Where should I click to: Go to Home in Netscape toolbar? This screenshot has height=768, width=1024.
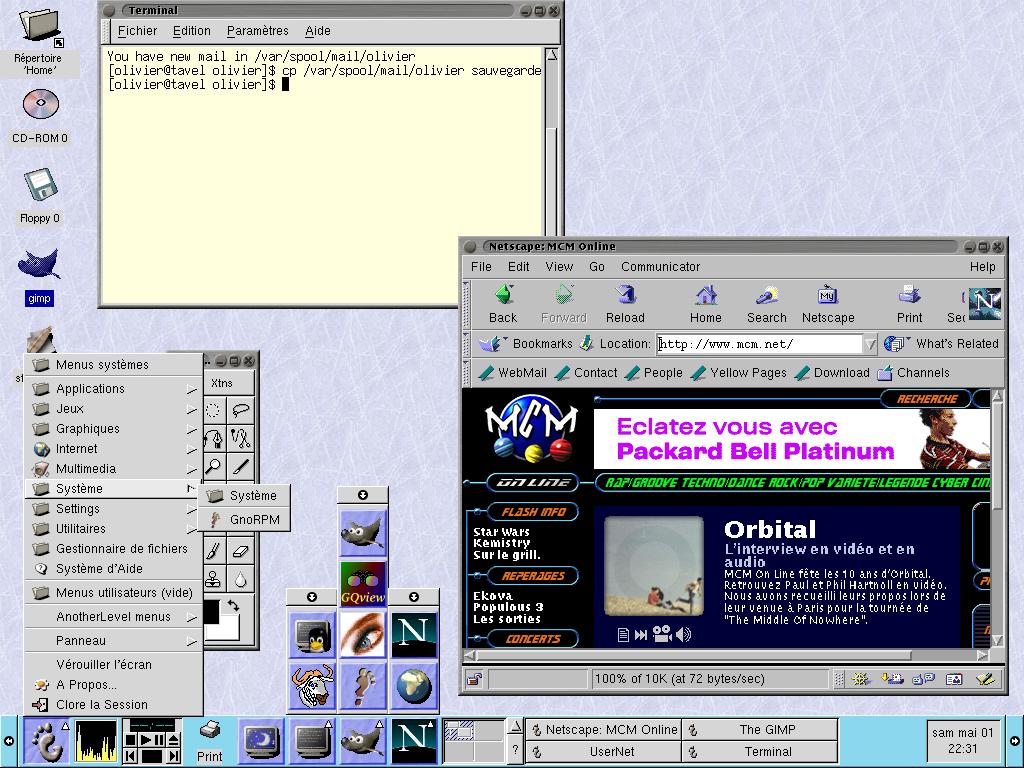tap(706, 304)
